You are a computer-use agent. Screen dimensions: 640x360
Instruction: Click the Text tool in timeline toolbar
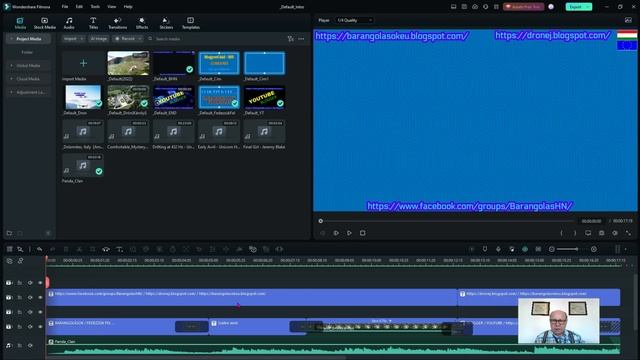coord(119,249)
